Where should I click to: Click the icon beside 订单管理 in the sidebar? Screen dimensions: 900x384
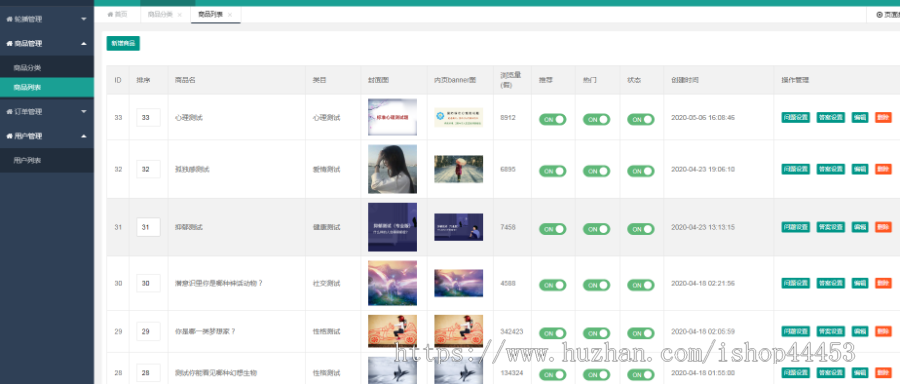point(9,111)
